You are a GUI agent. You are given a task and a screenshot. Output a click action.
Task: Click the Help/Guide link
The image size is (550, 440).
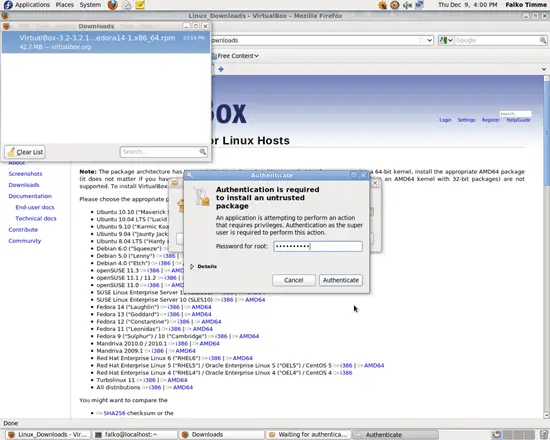pyautogui.click(x=518, y=120)
